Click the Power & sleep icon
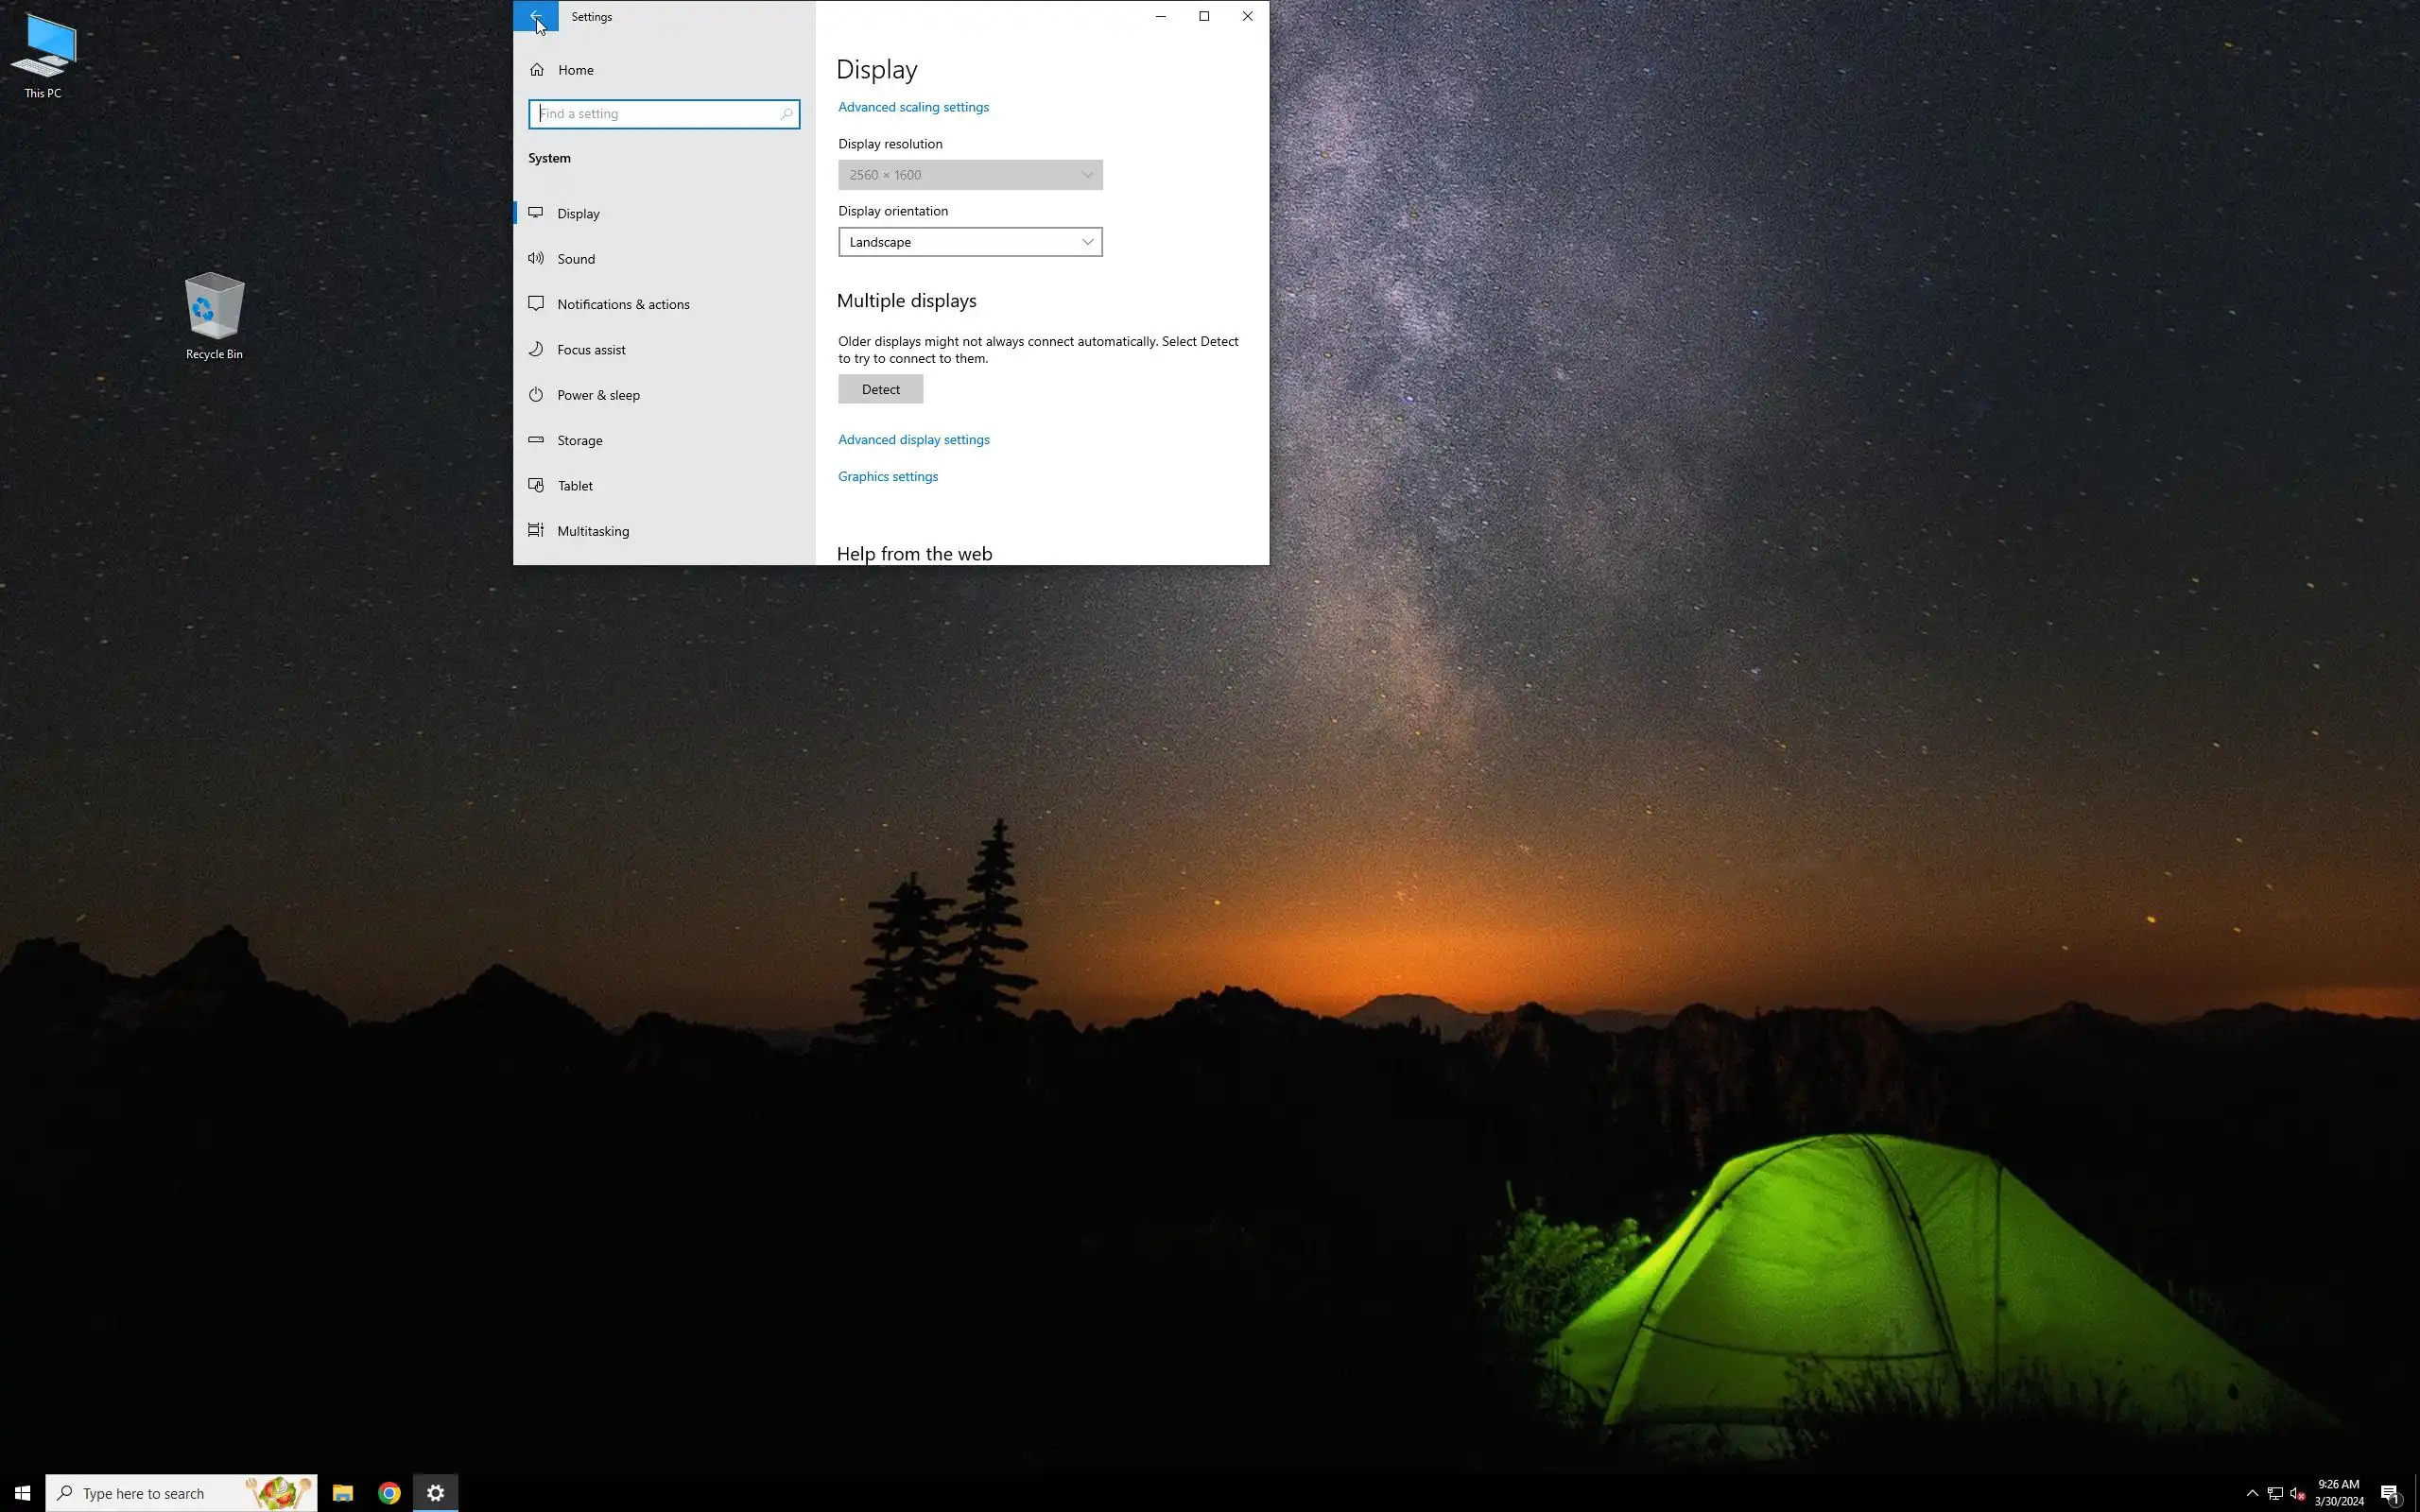The width and height of the screenshot is (2420, 1512). click(536, 395)
